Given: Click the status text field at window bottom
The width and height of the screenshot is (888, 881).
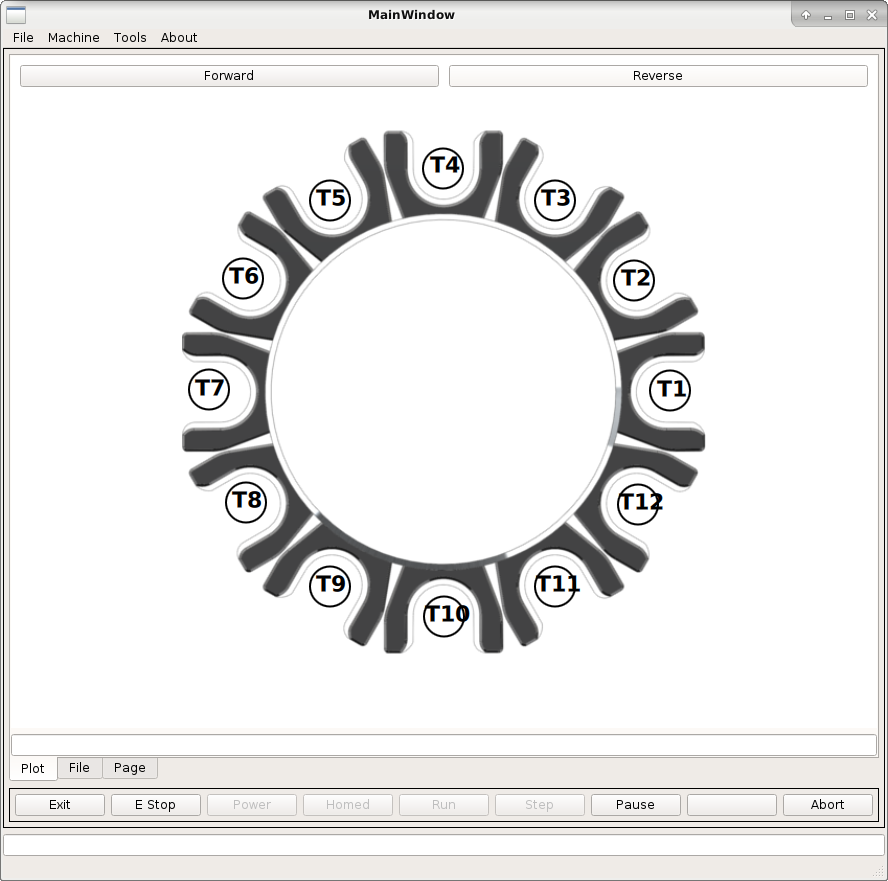Looking at the screenshot, I should tap(444, 845).
